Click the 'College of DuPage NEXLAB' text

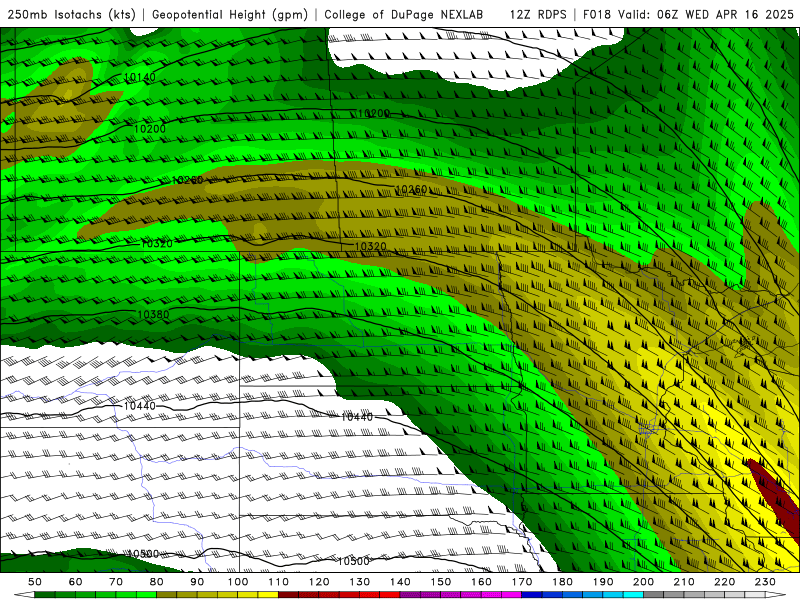click(x=404, y=14)
